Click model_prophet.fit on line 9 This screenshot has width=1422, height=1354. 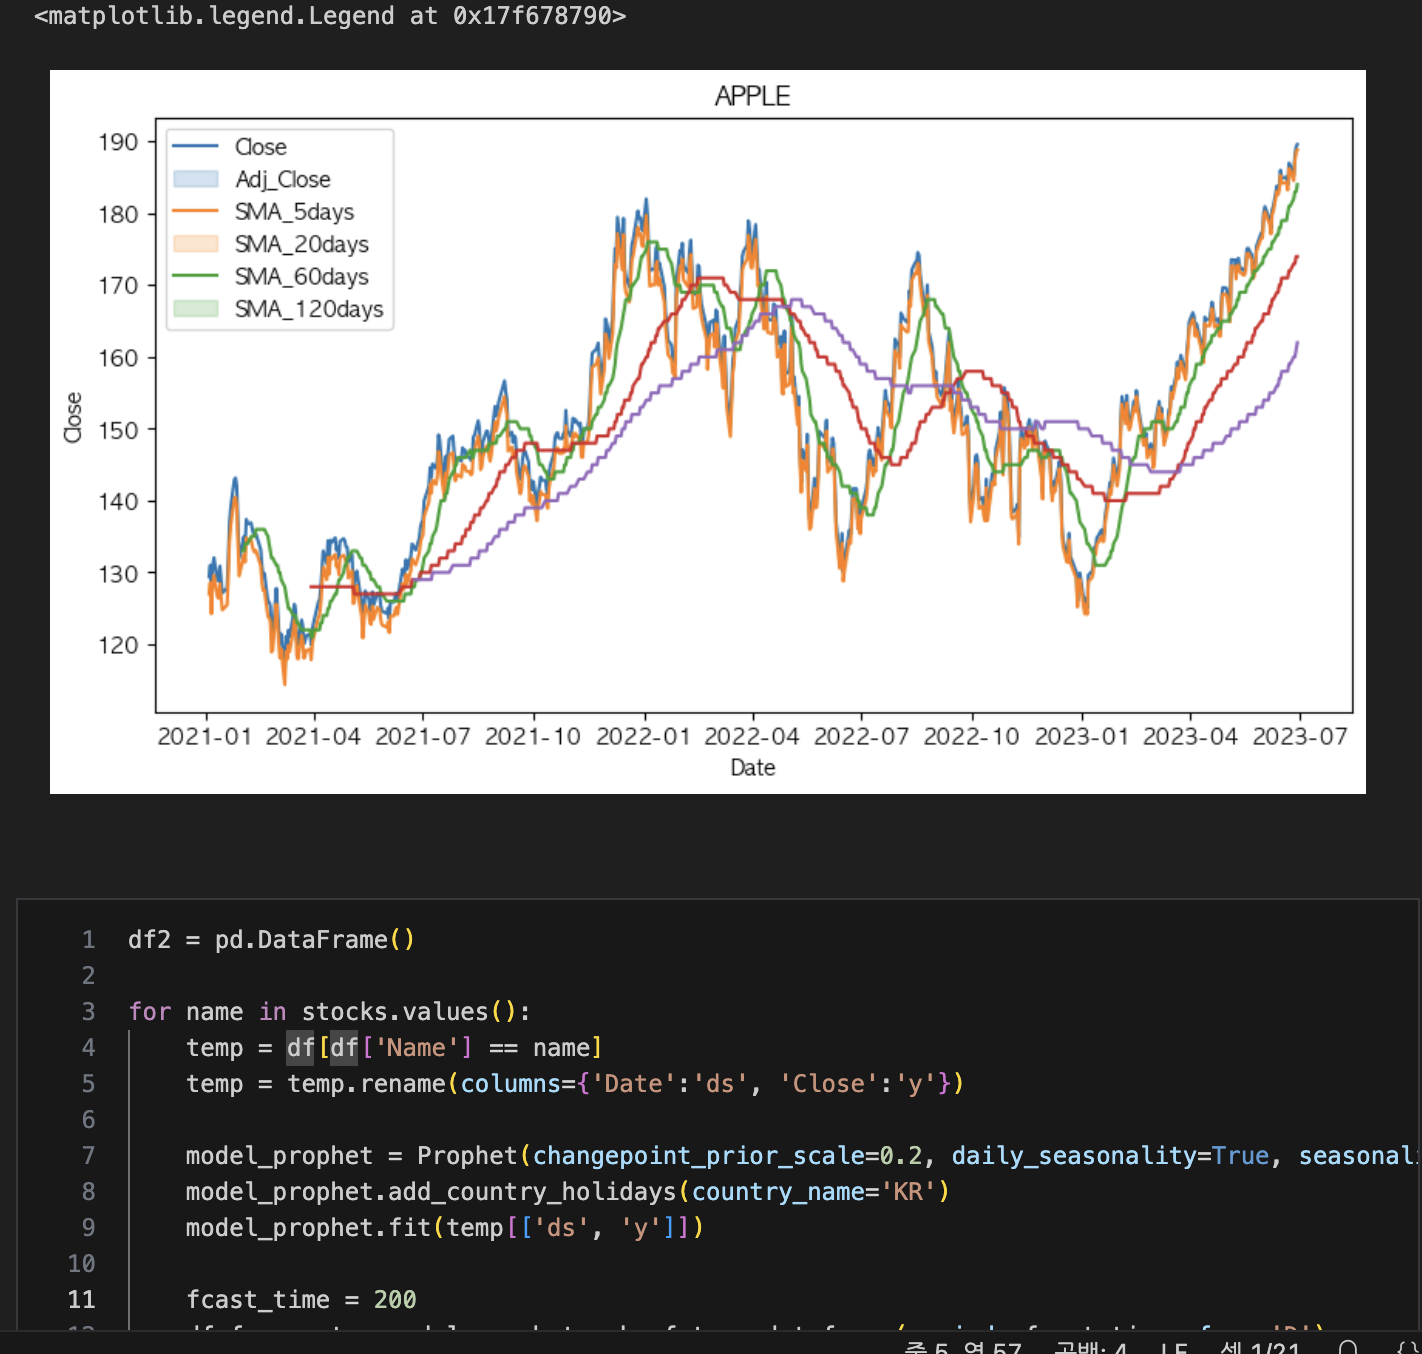pos(308,1228)
